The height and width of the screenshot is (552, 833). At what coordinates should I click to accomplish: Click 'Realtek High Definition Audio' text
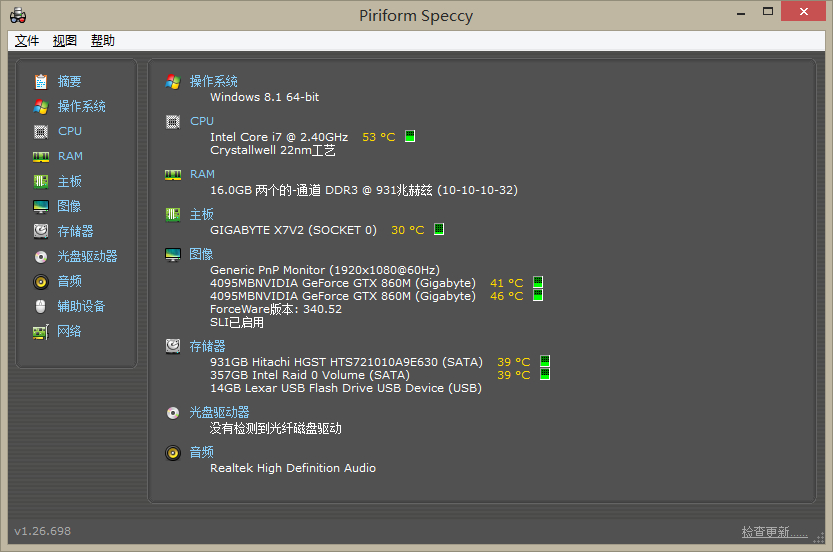pyautogui.click(x=293, y=468)
